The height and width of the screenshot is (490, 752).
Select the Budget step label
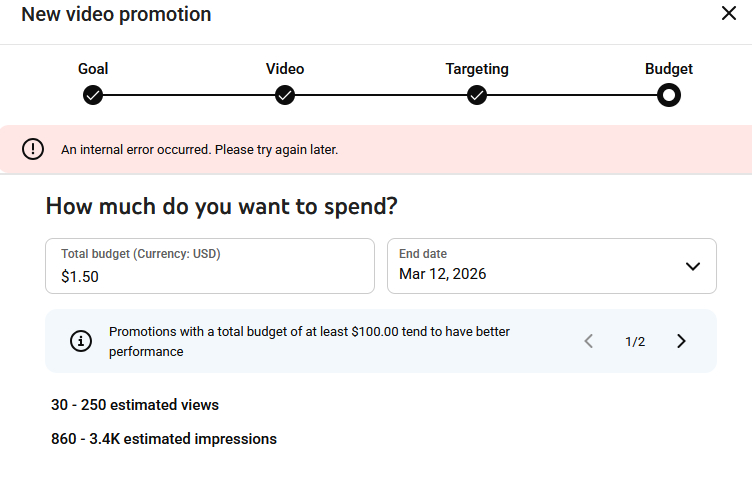pos(669,69)
